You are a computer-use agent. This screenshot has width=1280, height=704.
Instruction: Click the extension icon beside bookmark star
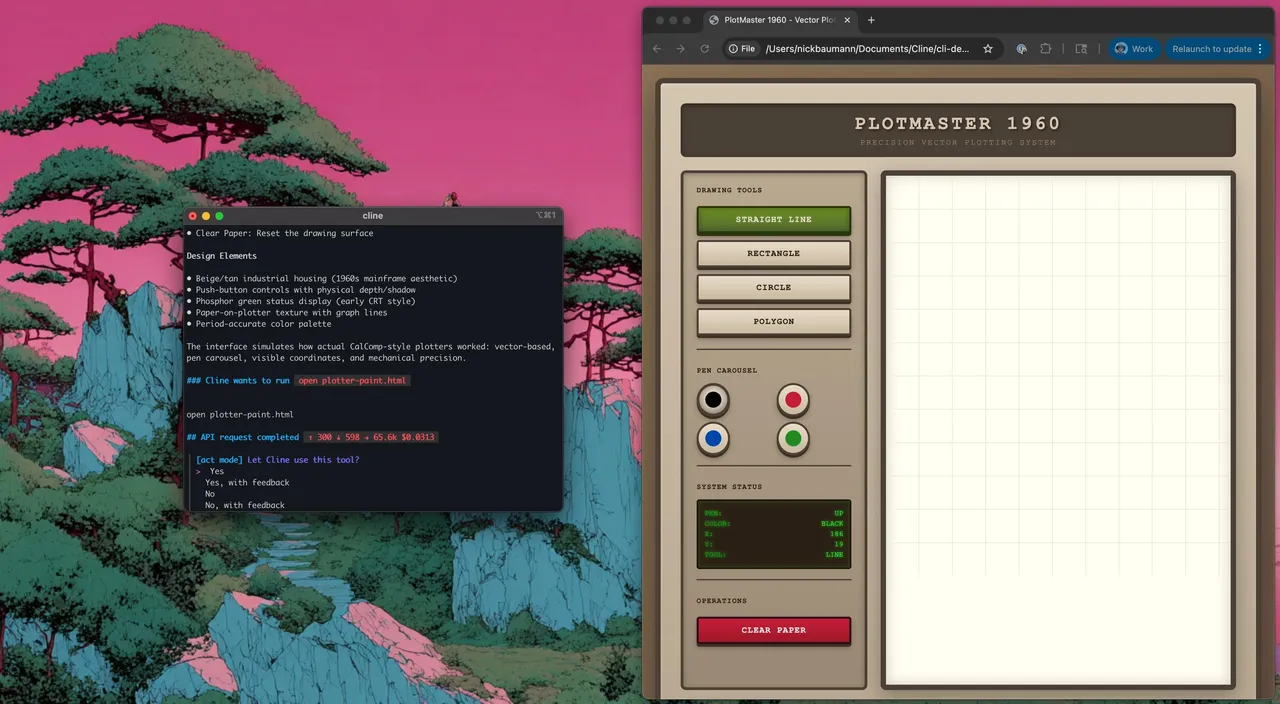point(1021,48)
